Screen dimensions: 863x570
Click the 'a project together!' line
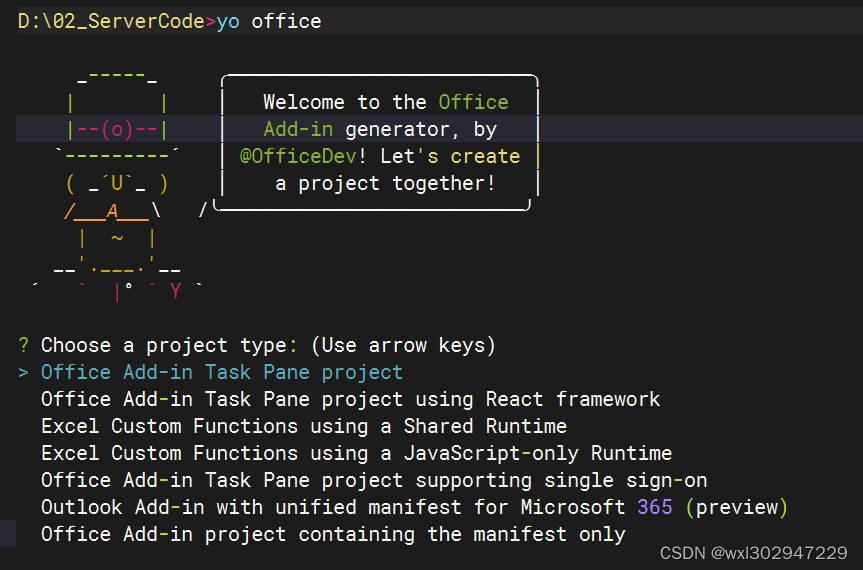(385, 183)
